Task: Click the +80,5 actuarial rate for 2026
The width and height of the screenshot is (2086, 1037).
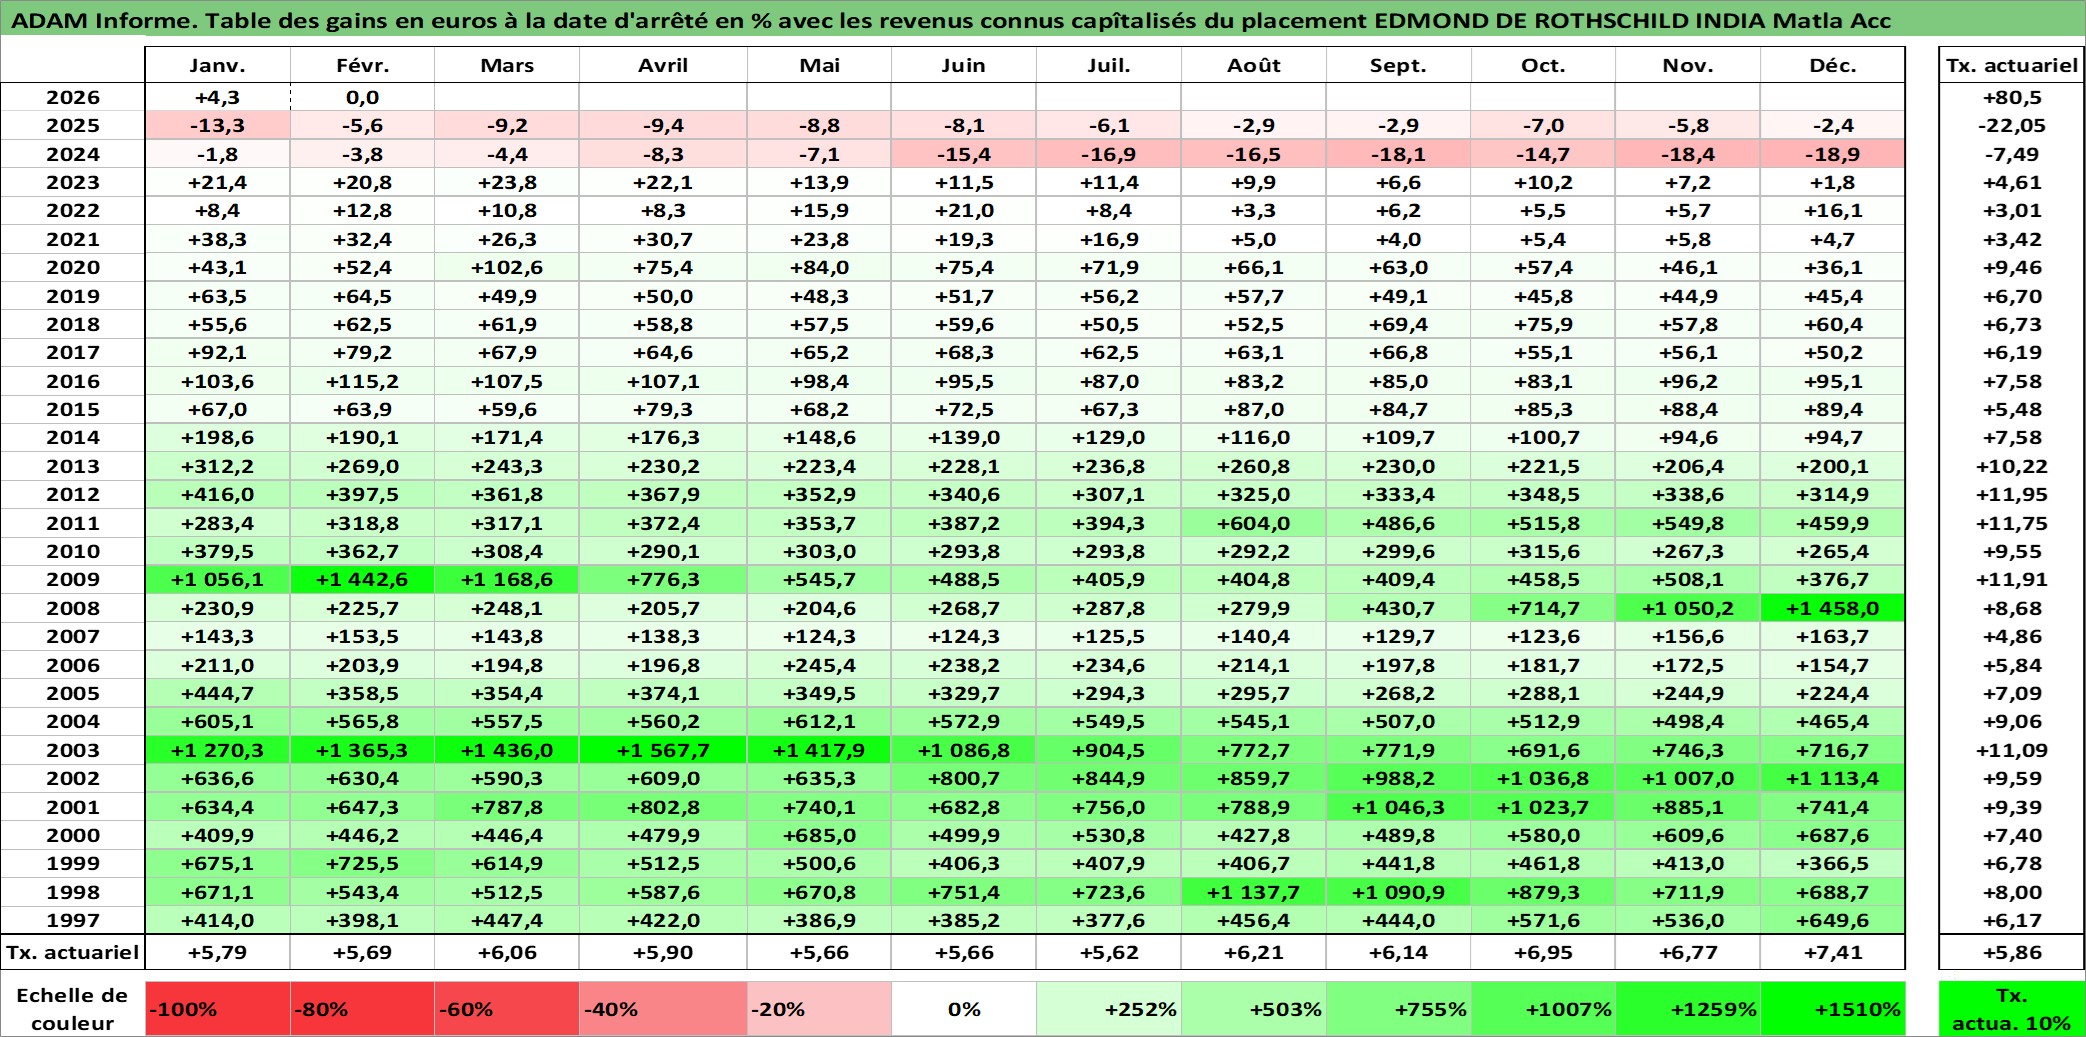Action: 2012,97
